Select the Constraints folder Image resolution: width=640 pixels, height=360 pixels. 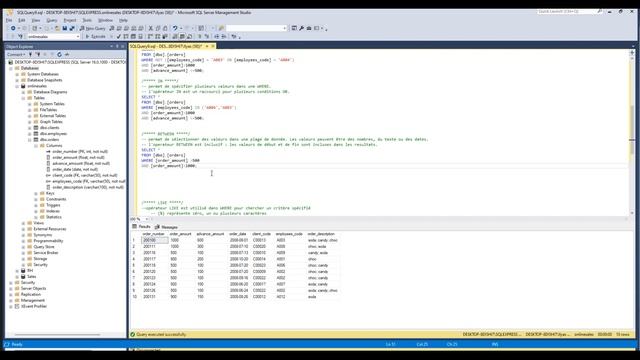(56, 199)
